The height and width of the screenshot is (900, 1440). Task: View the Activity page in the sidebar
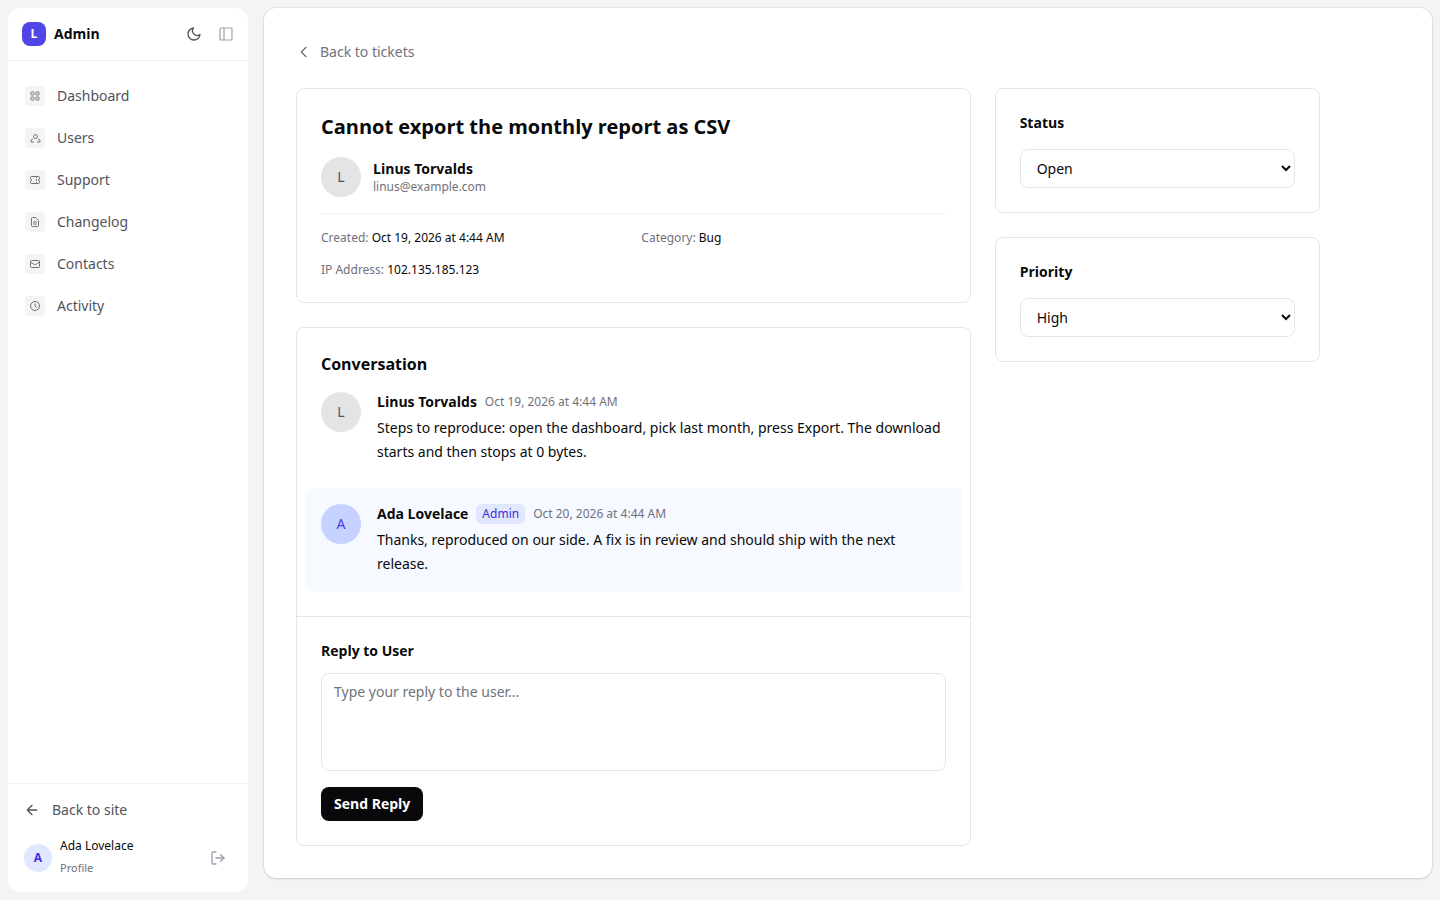tap(128, 306)
